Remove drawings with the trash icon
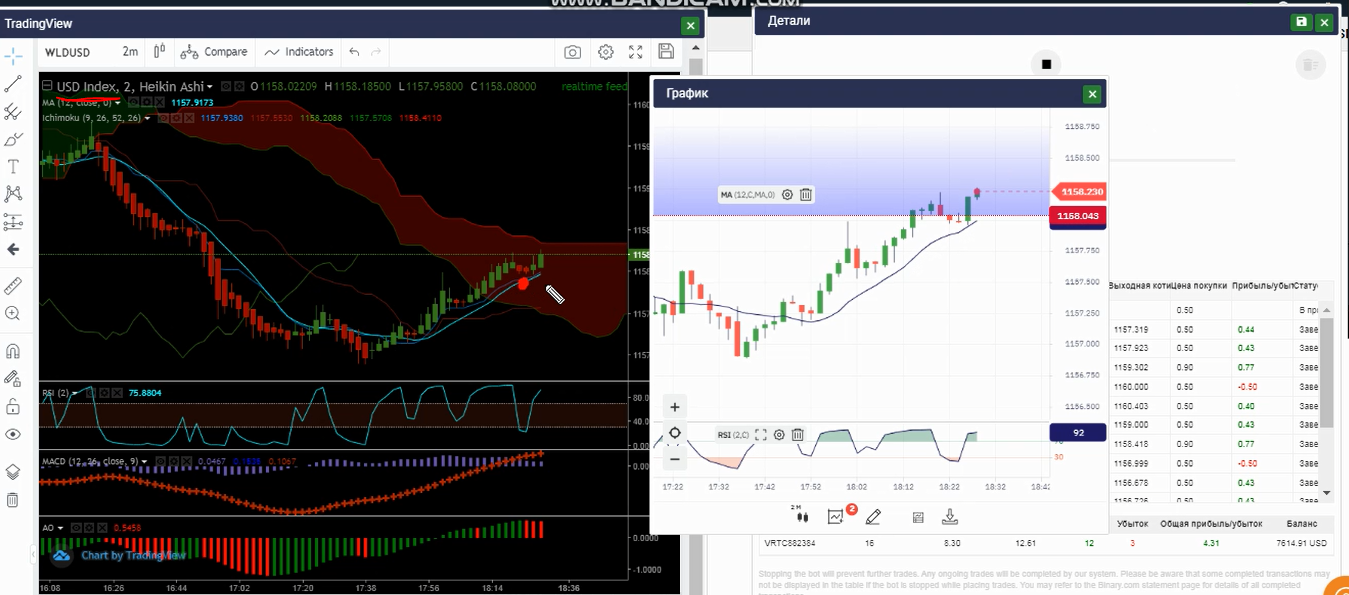The width and height of the screenshot is (1349, 595). (x=13, y=500)
